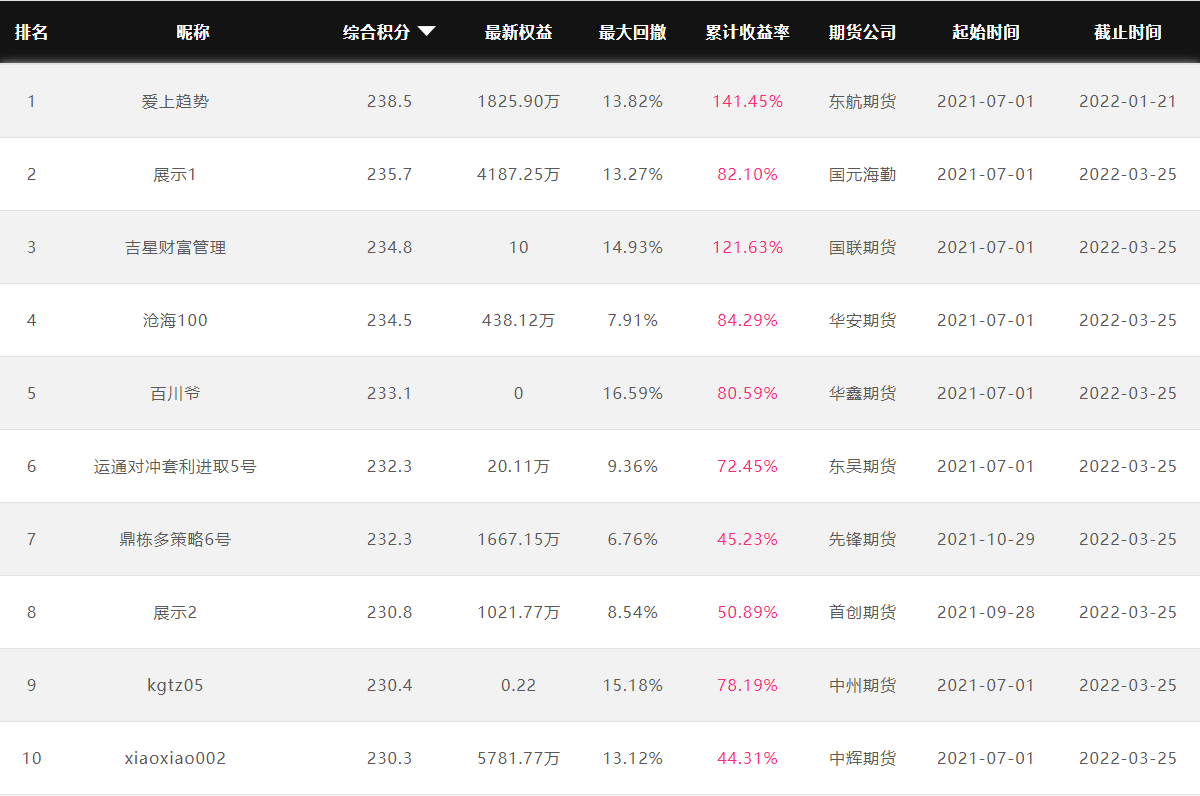Screen dimensions: 1200x796
Task: Click the 1021.77万 equity value
Action: 518,612
